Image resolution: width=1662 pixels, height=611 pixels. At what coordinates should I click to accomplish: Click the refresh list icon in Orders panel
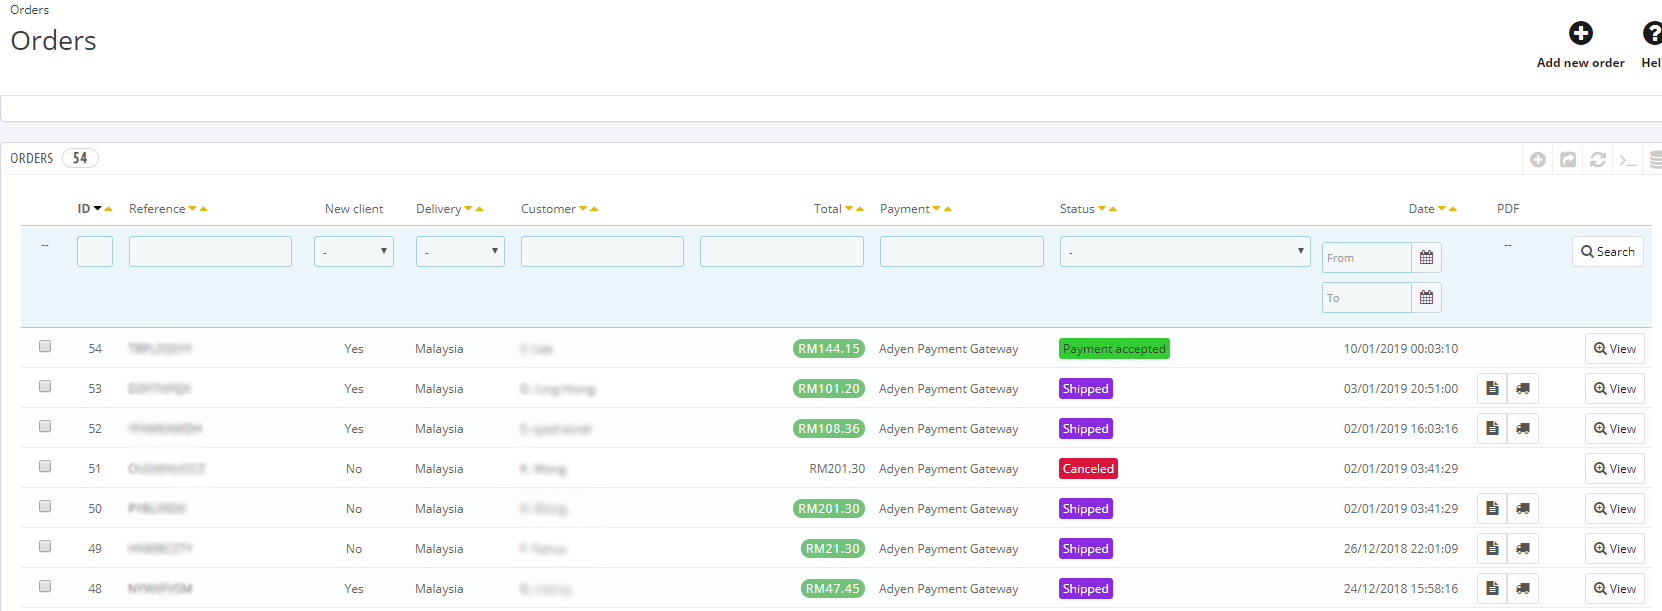1598,160
